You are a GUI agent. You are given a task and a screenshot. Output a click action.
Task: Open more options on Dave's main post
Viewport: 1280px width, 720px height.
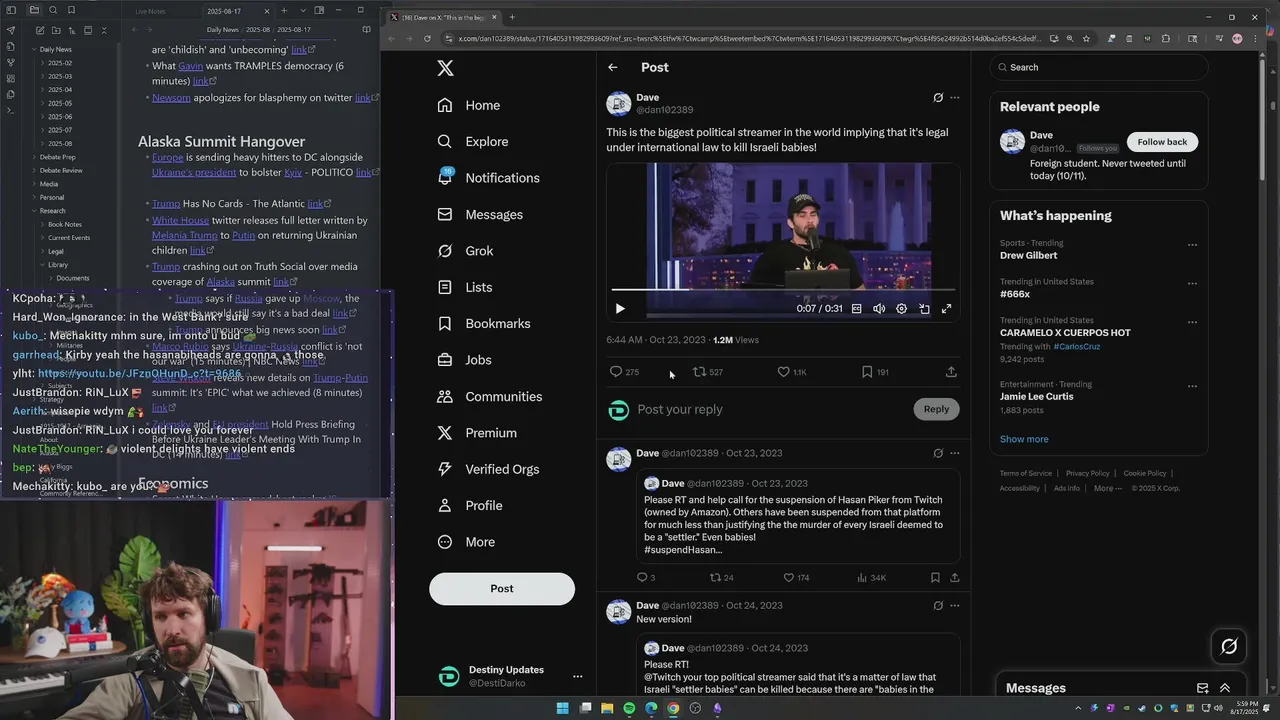(955, 98)
